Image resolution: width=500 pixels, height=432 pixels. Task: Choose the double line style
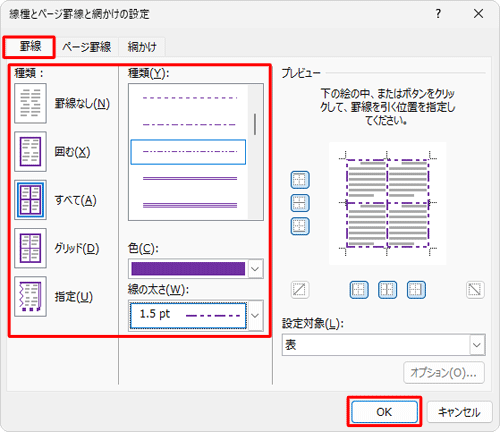(x=189, y=179)
